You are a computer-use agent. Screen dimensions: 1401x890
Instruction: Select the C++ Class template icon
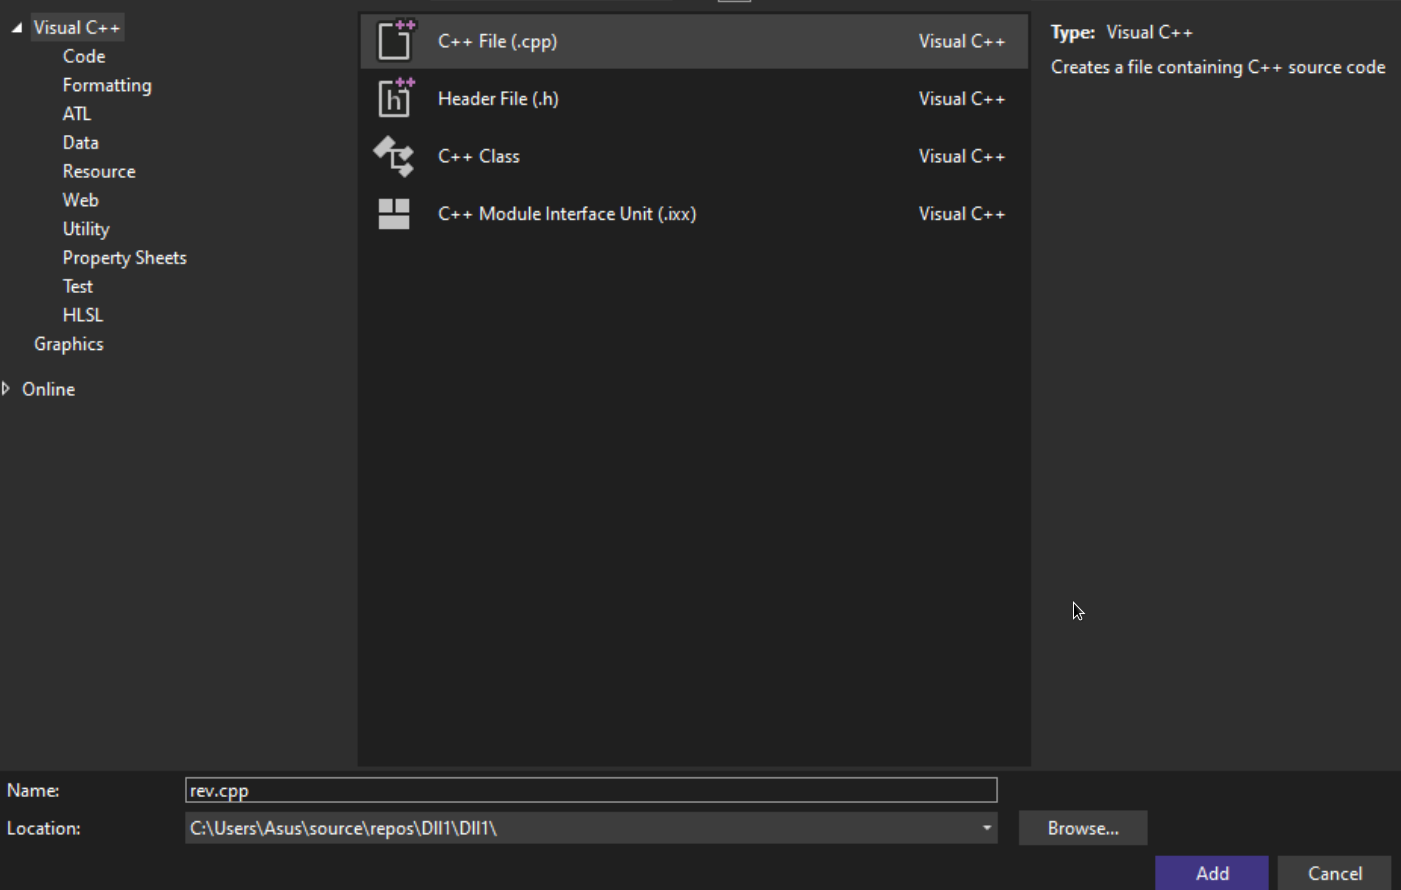(394, 156)
